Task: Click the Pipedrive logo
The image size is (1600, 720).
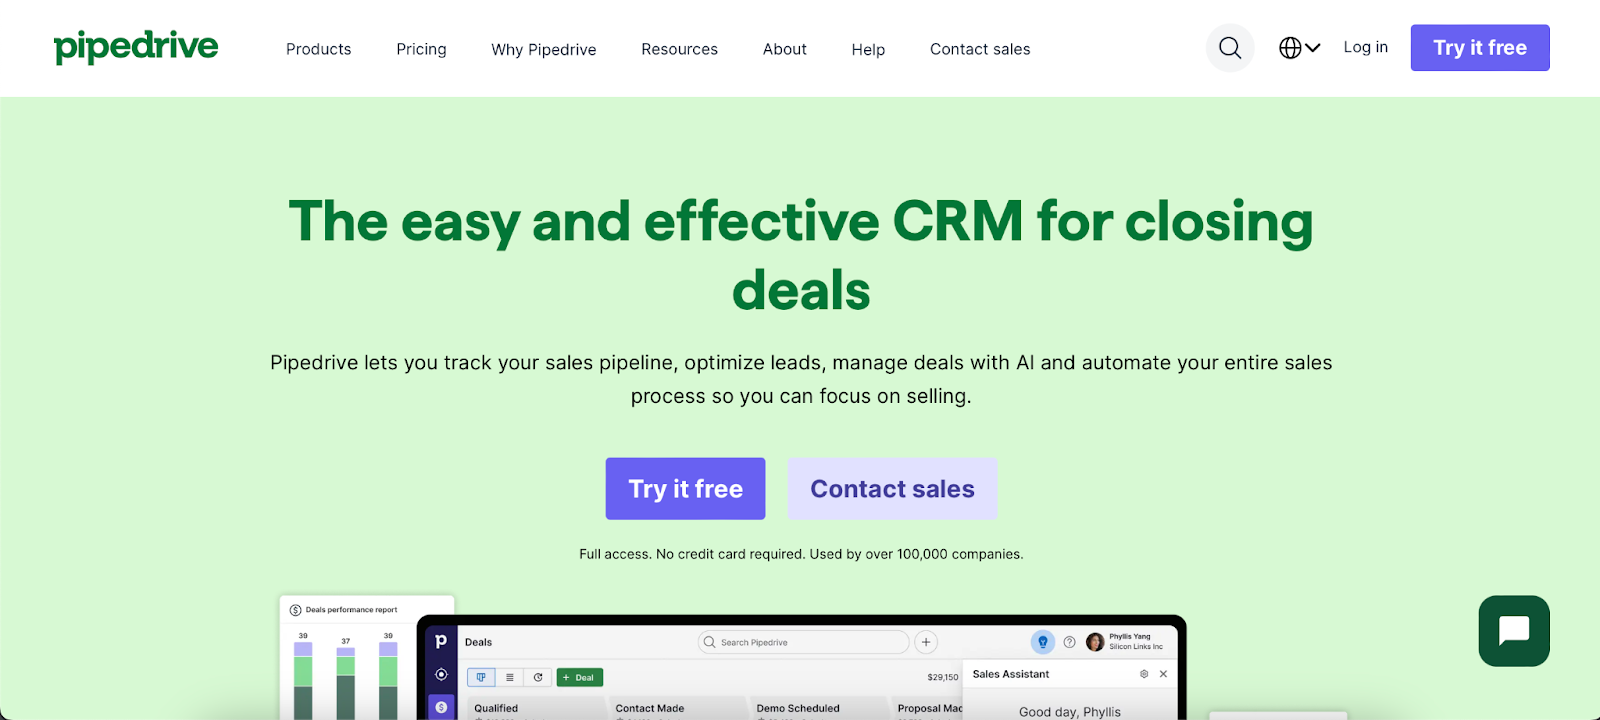Action: 136,47
